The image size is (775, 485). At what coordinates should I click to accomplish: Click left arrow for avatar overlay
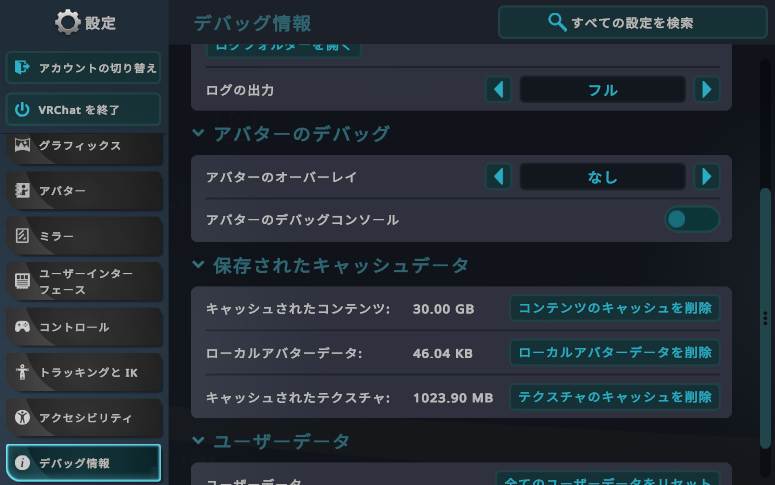coord(498,177)
